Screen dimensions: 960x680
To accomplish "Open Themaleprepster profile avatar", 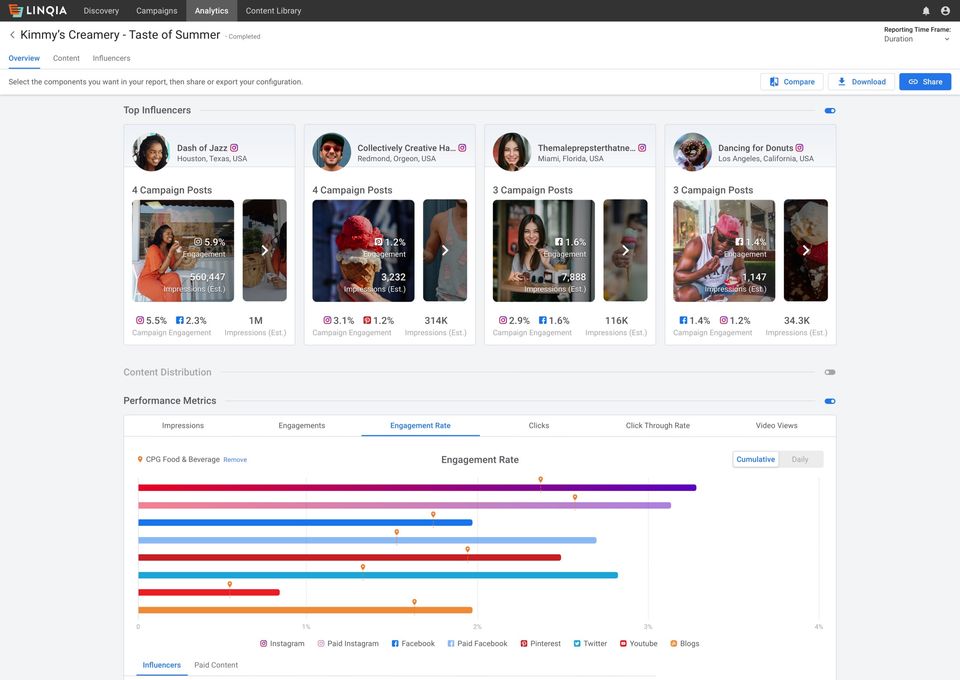I will pyautogui.click(x=512, y=152).
